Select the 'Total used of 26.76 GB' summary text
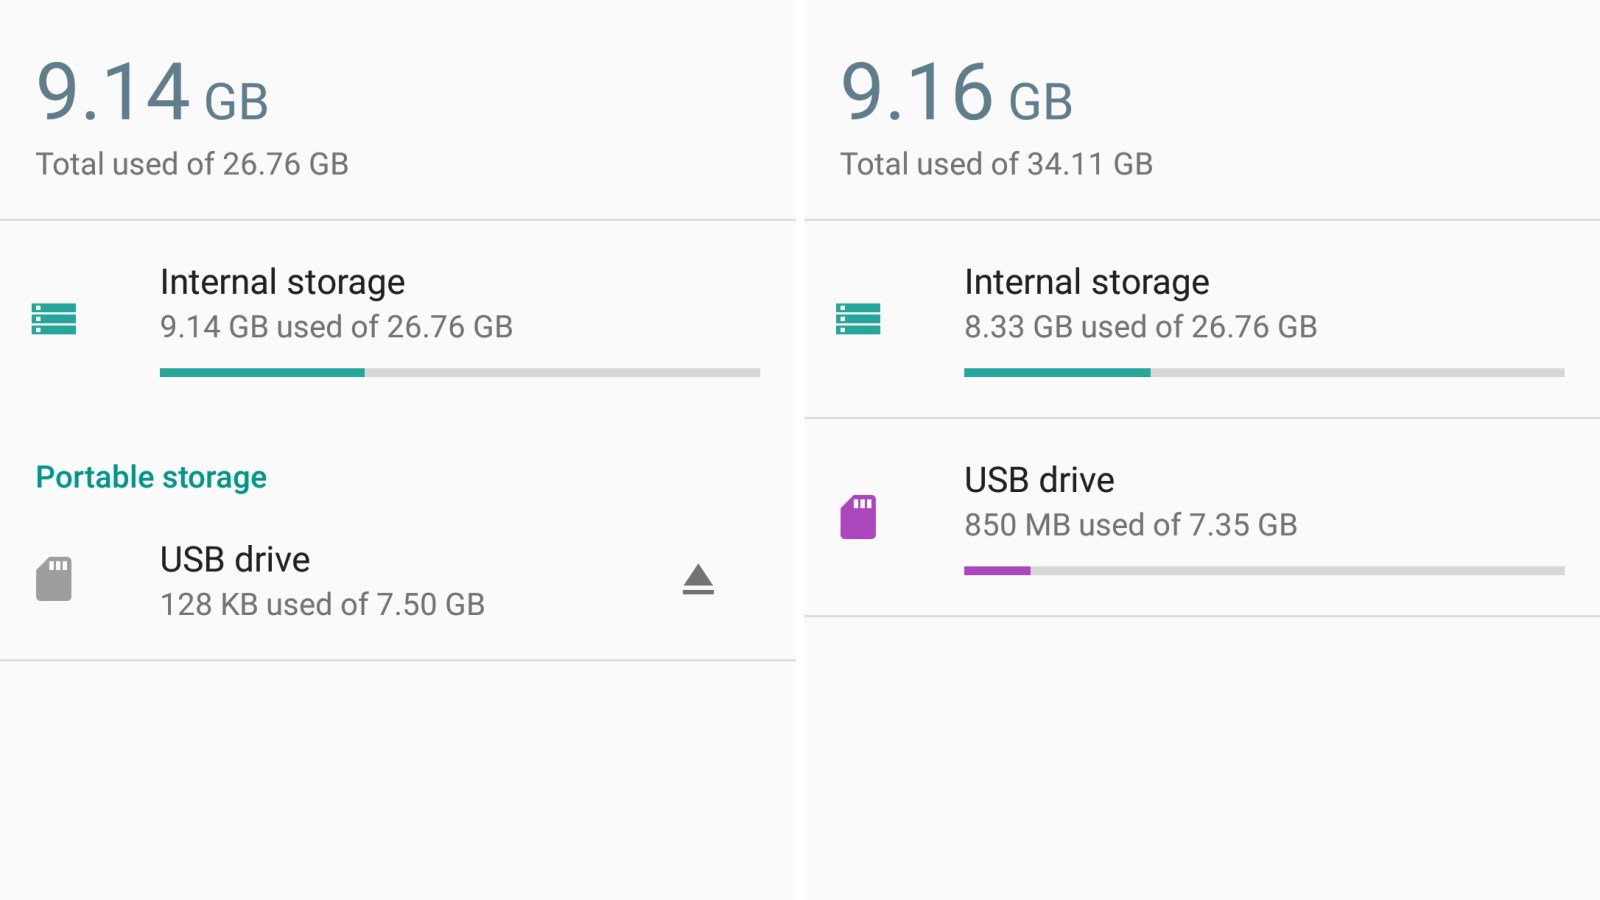The height and width of the screenshot is (900, 1600). (x=192, y=164)
